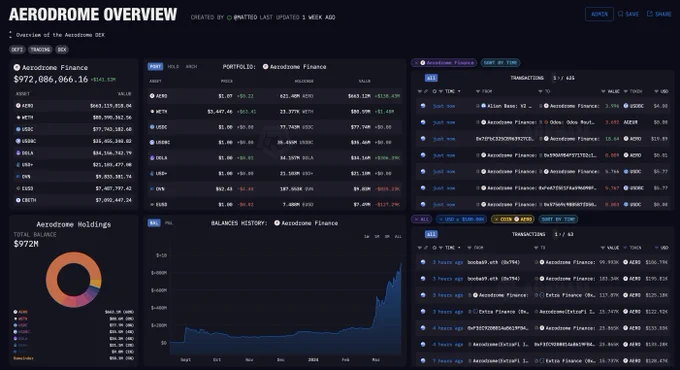Click the clock icon in the lower transactions header

click(x=435, y=248)
